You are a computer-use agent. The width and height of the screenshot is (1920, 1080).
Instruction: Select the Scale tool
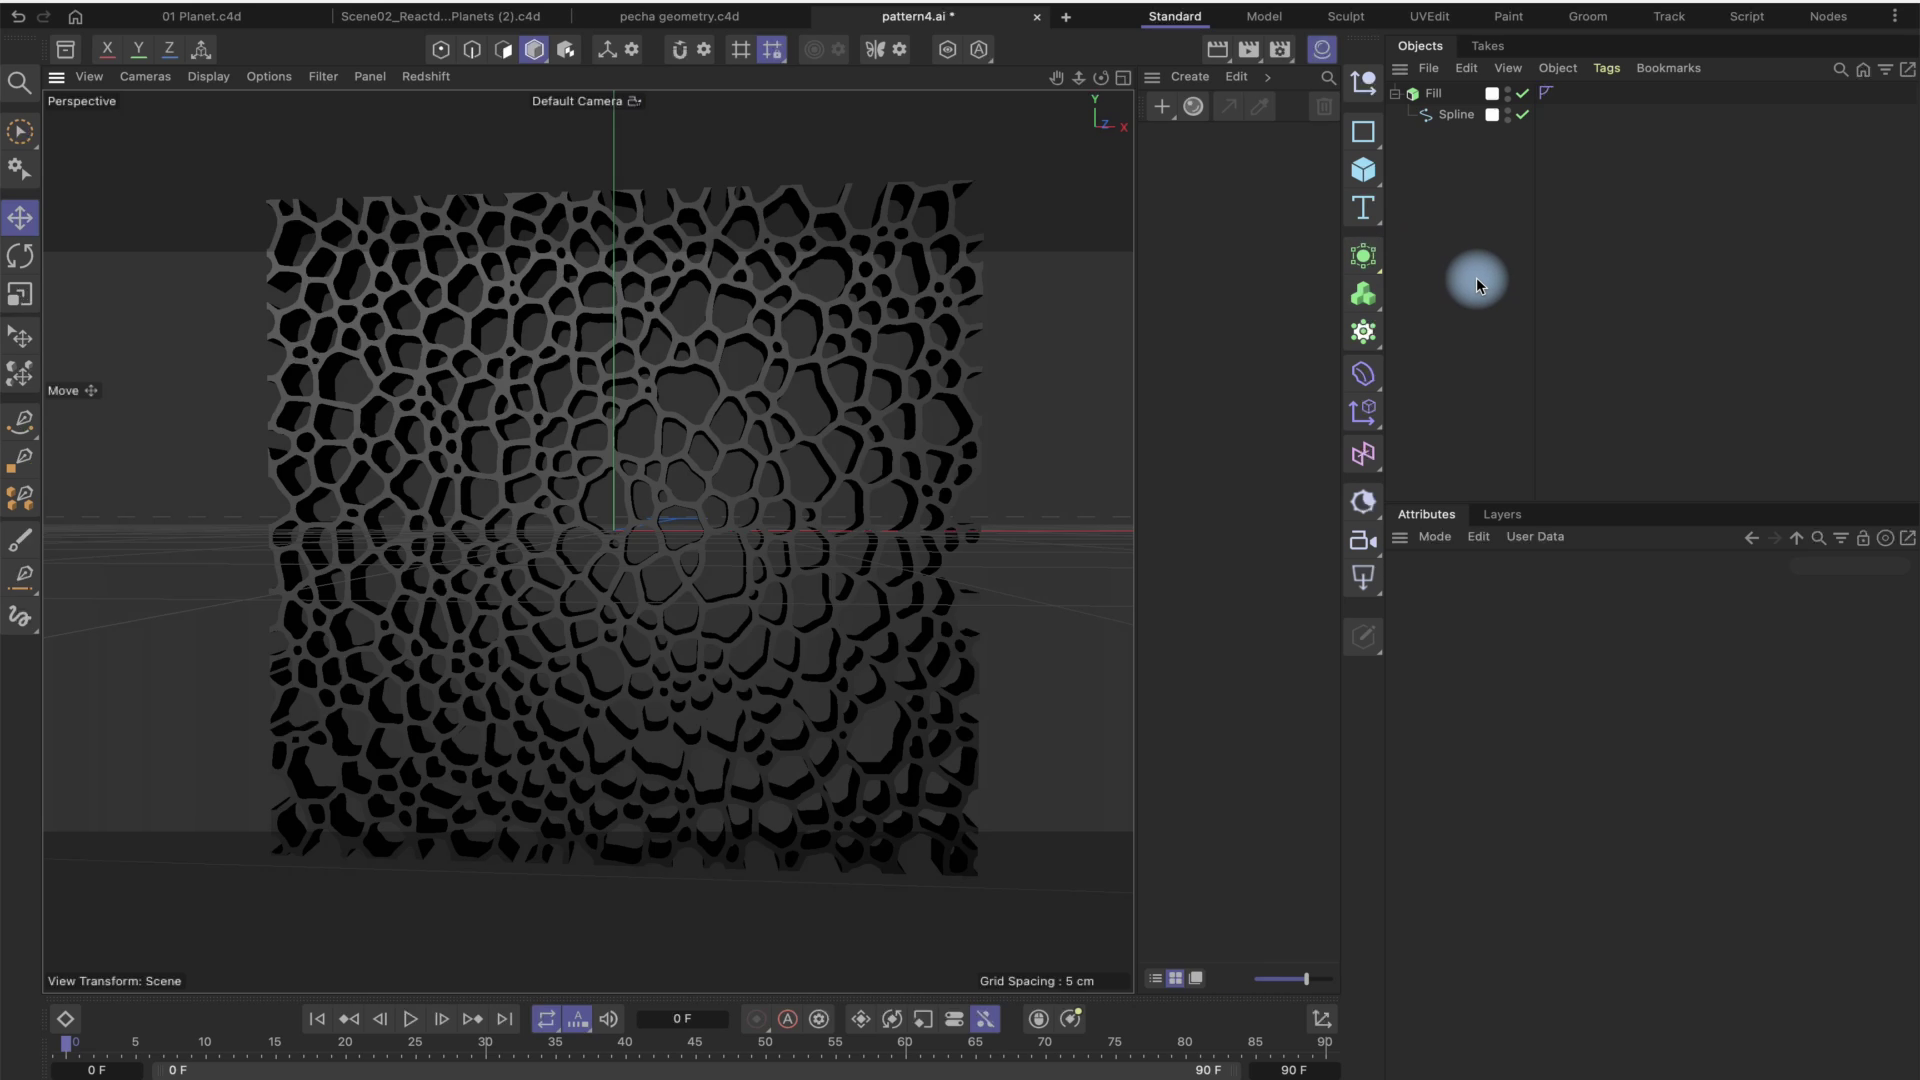pyautogui.click(x=20, y=294)
